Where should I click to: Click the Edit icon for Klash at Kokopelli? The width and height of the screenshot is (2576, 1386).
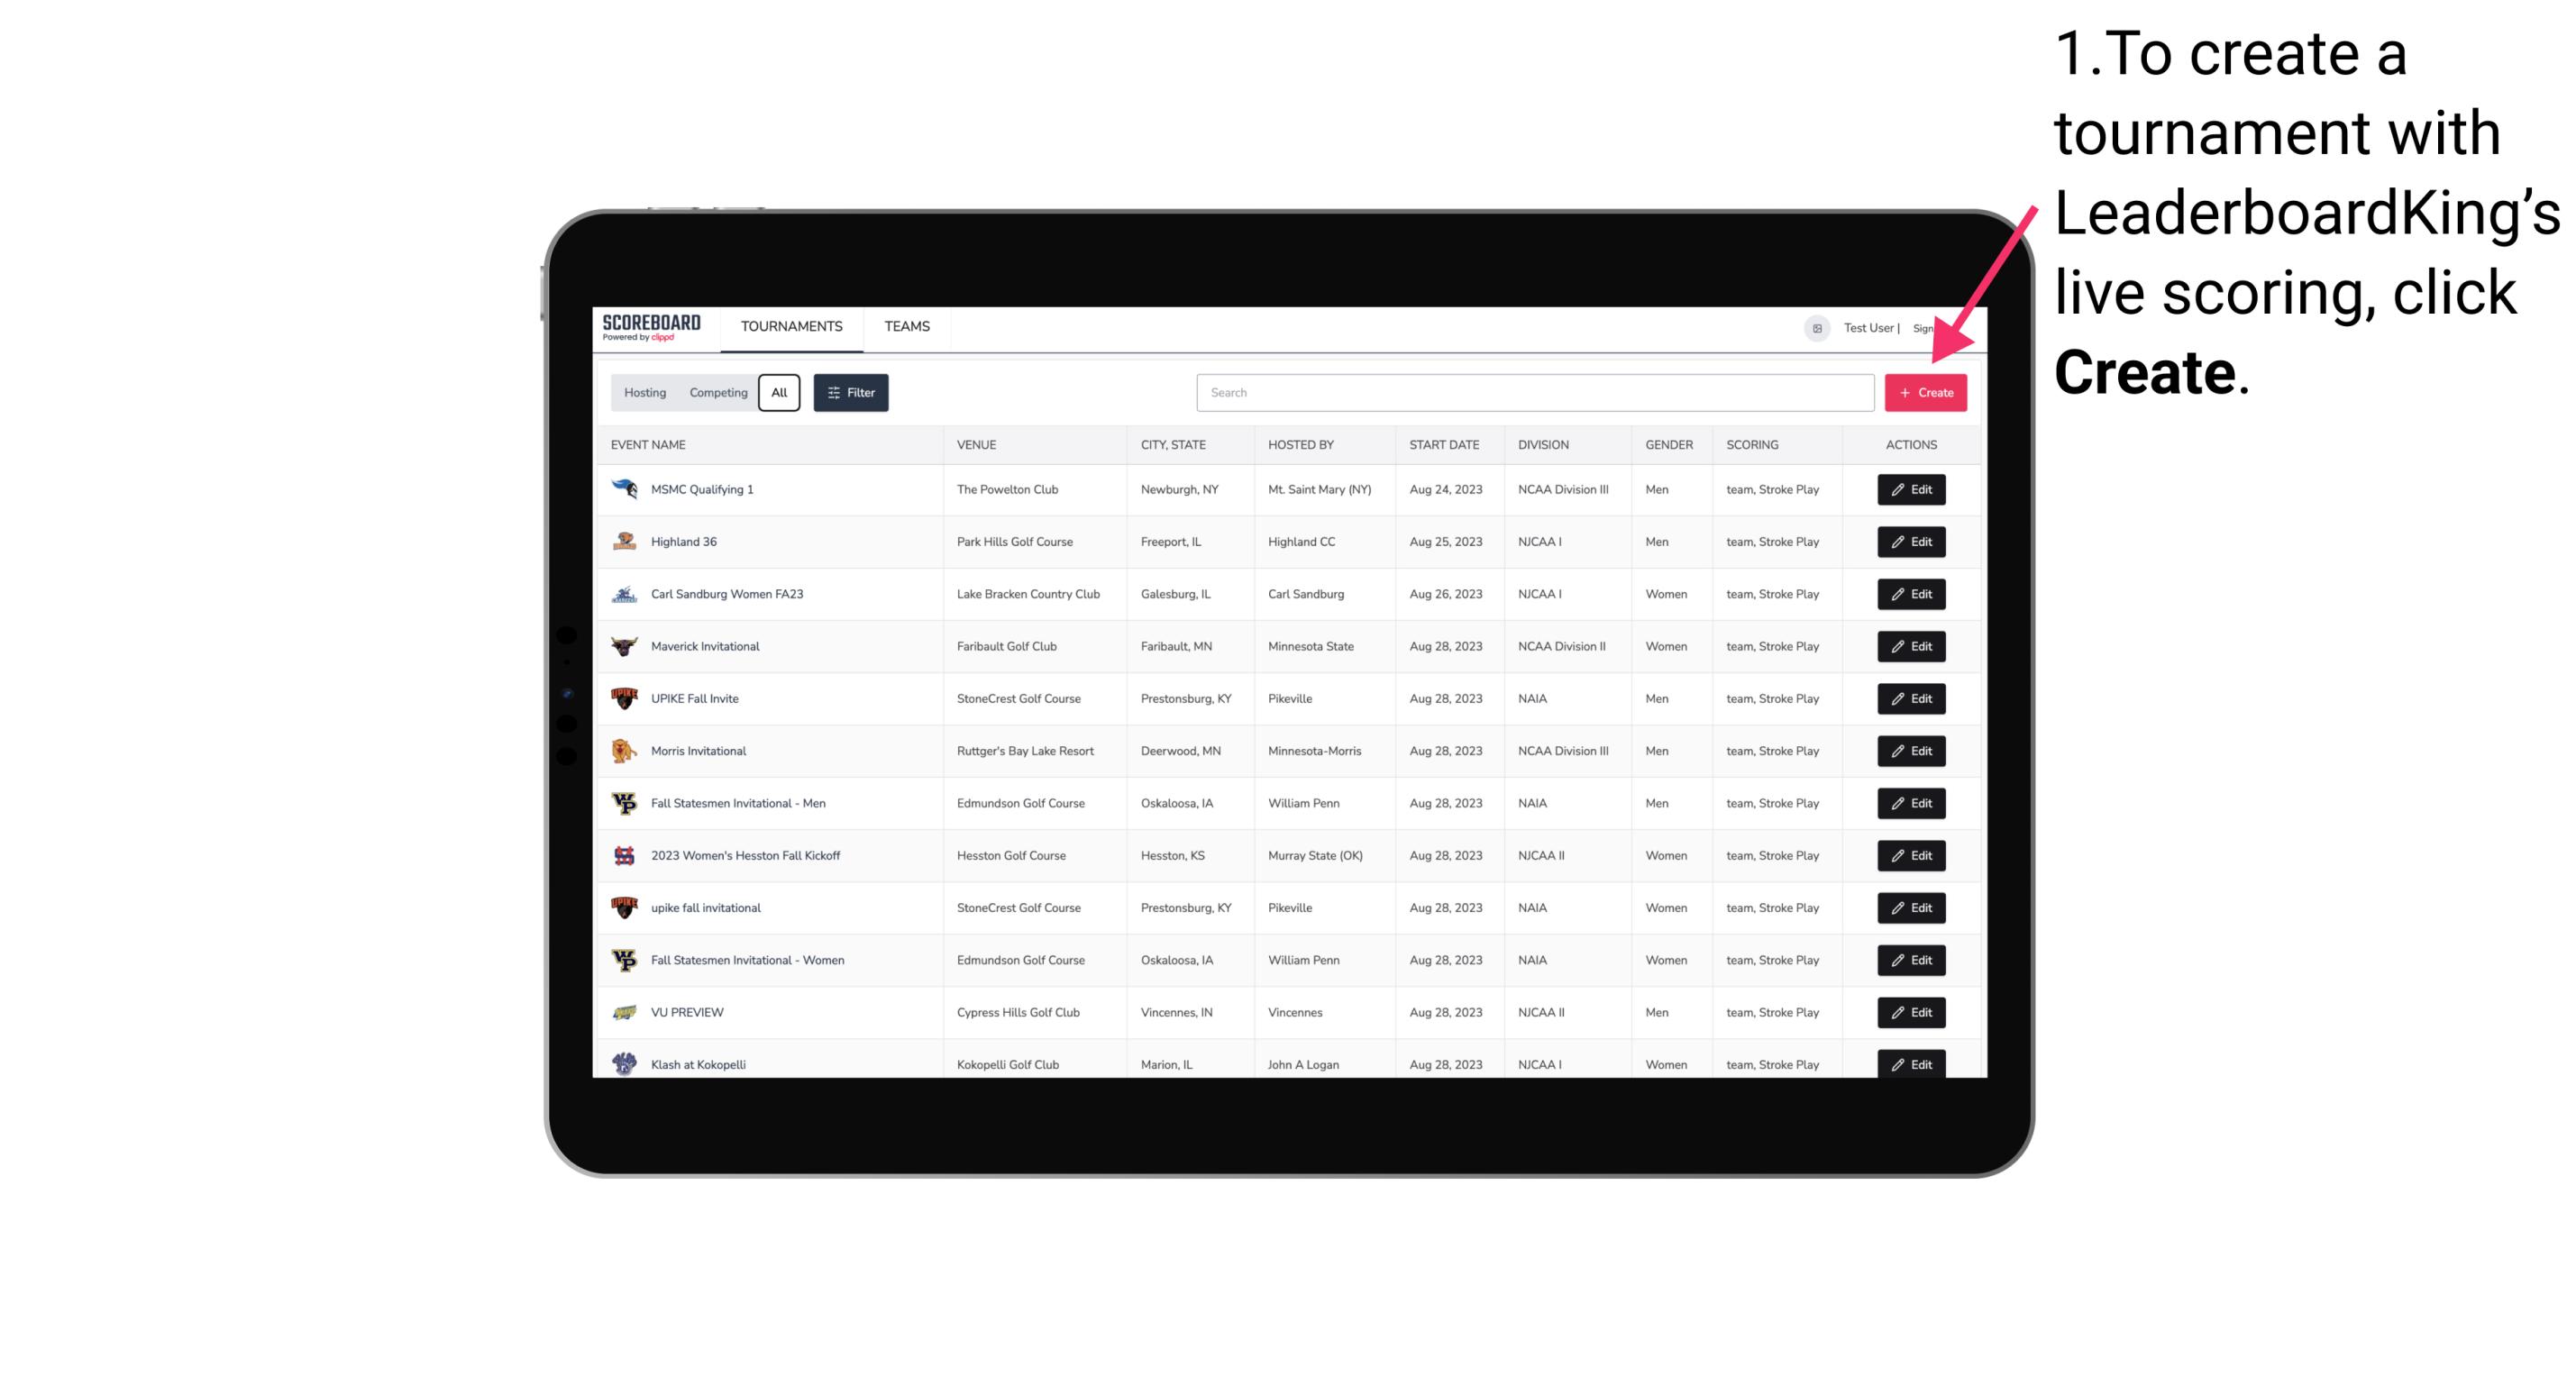pyautogui.click(x=1912, y=1063)
